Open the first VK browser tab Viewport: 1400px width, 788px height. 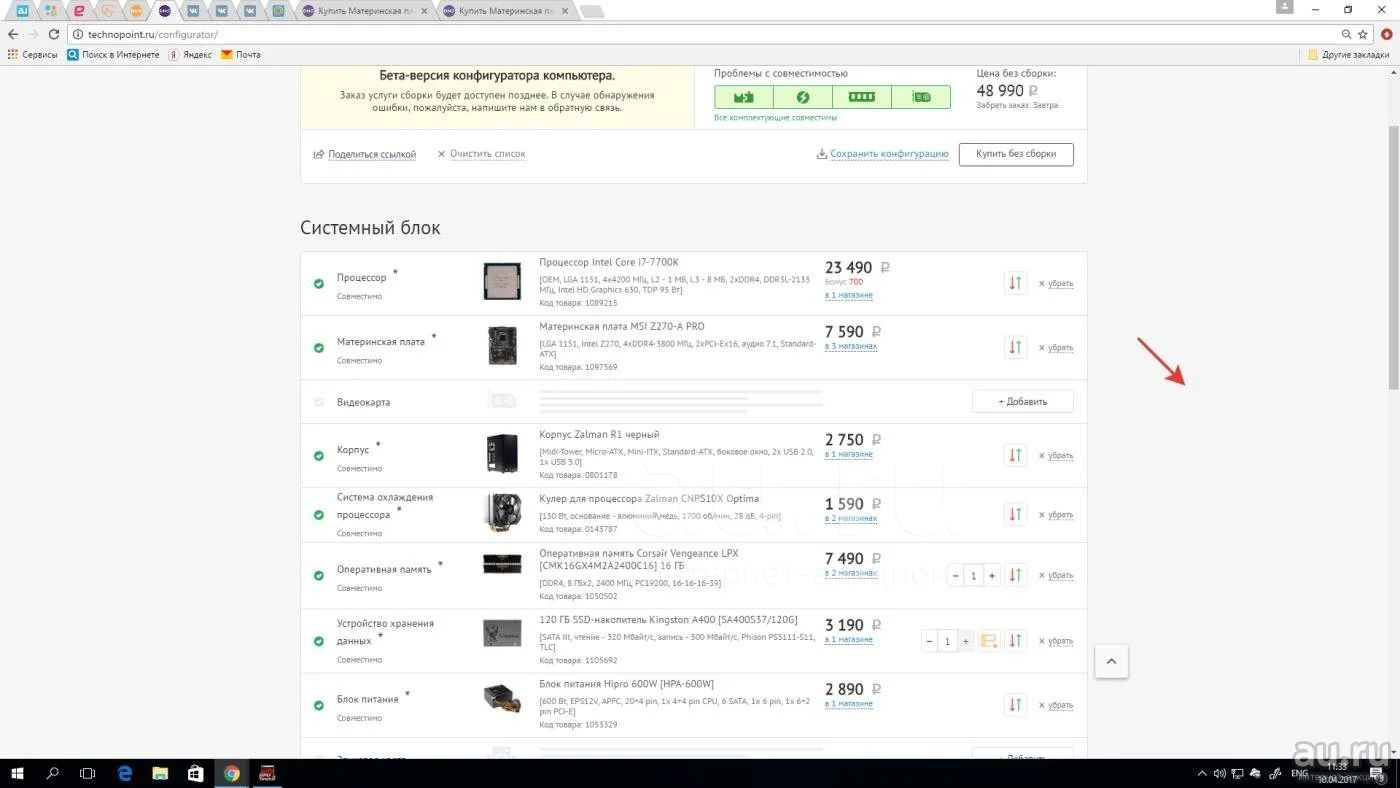pos(193,11)
